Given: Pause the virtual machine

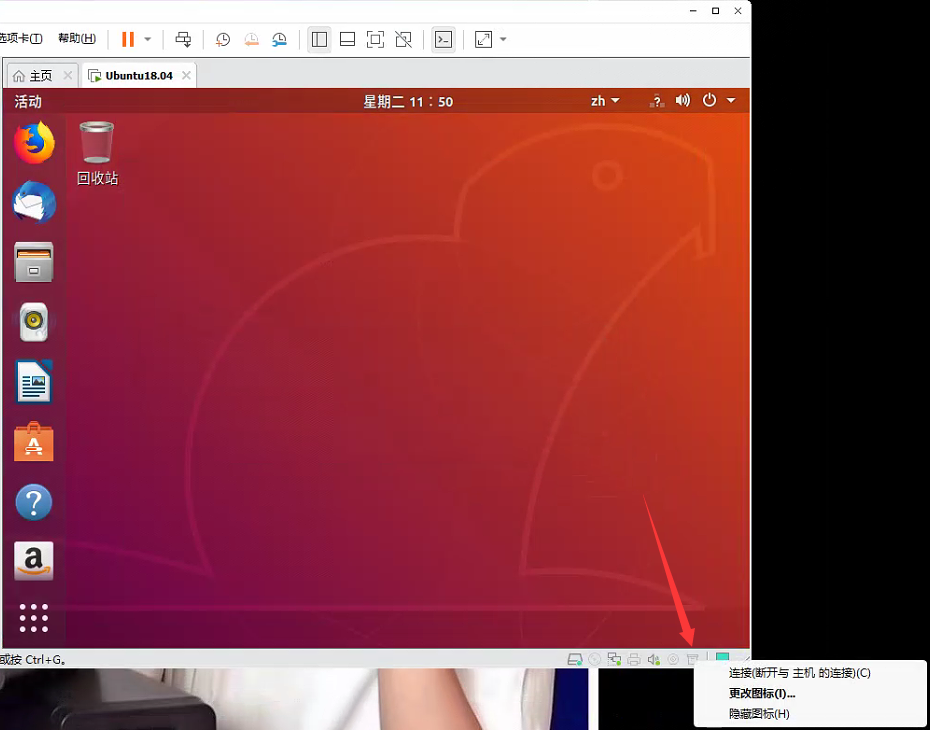Looking at the screenshot, I should pyautogui.click(x=128, y=39).
